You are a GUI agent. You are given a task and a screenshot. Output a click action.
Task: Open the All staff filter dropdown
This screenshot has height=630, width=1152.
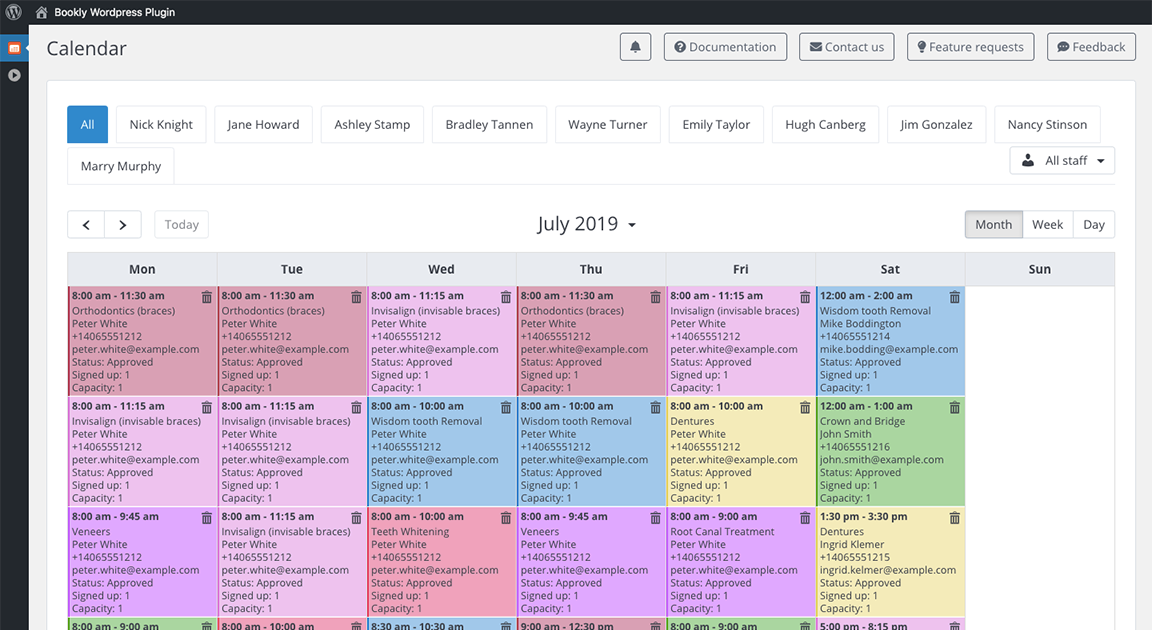click(1062, 160)
